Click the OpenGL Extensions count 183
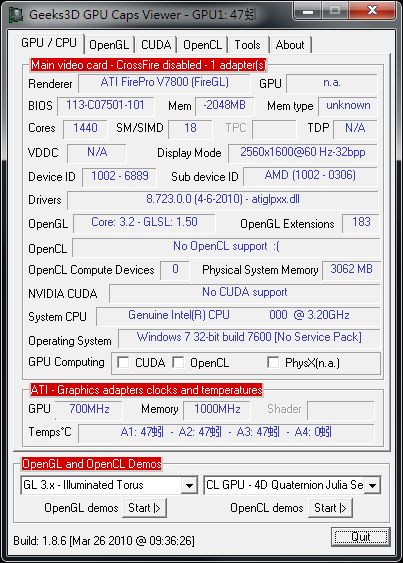Viewport: 403px width, 563px height. tap(361, 223)
